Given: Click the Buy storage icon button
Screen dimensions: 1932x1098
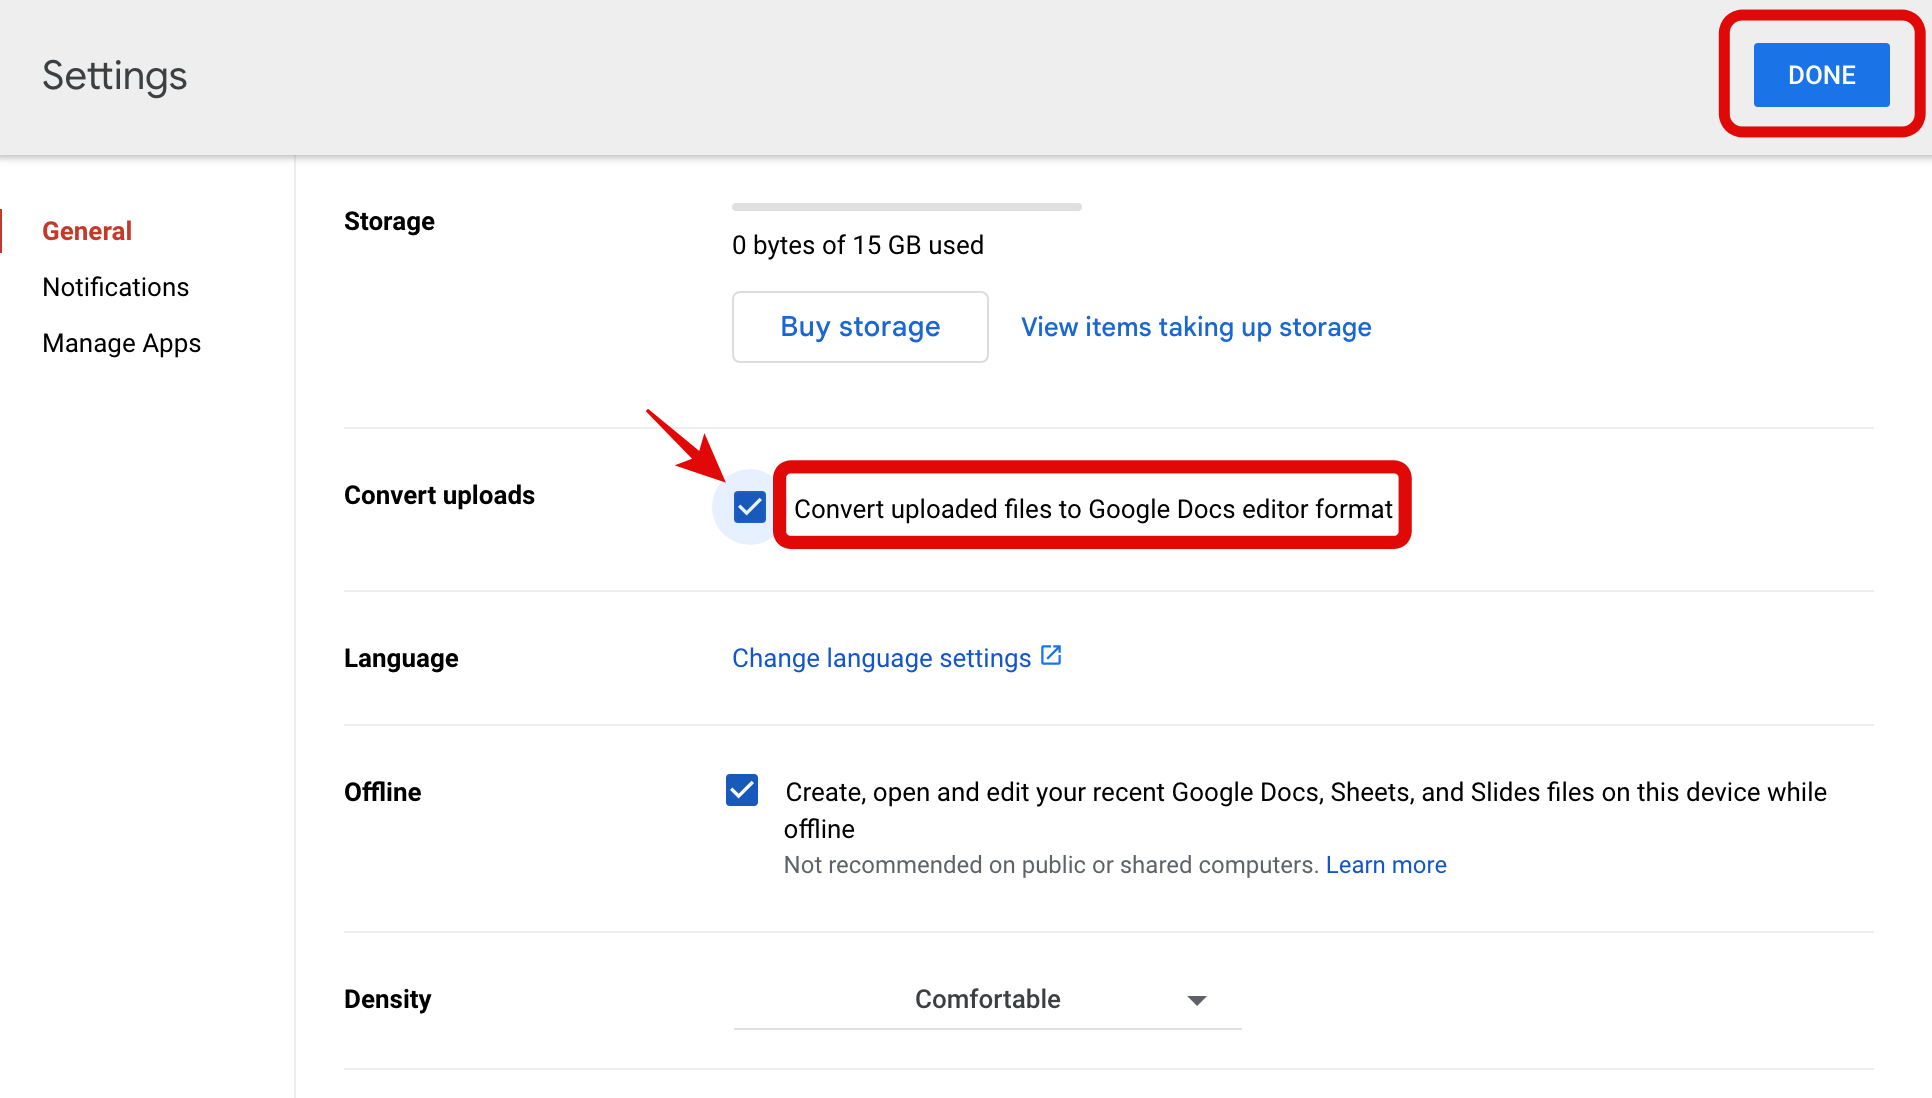Looking at the screenshot, I should coord(860,327).
